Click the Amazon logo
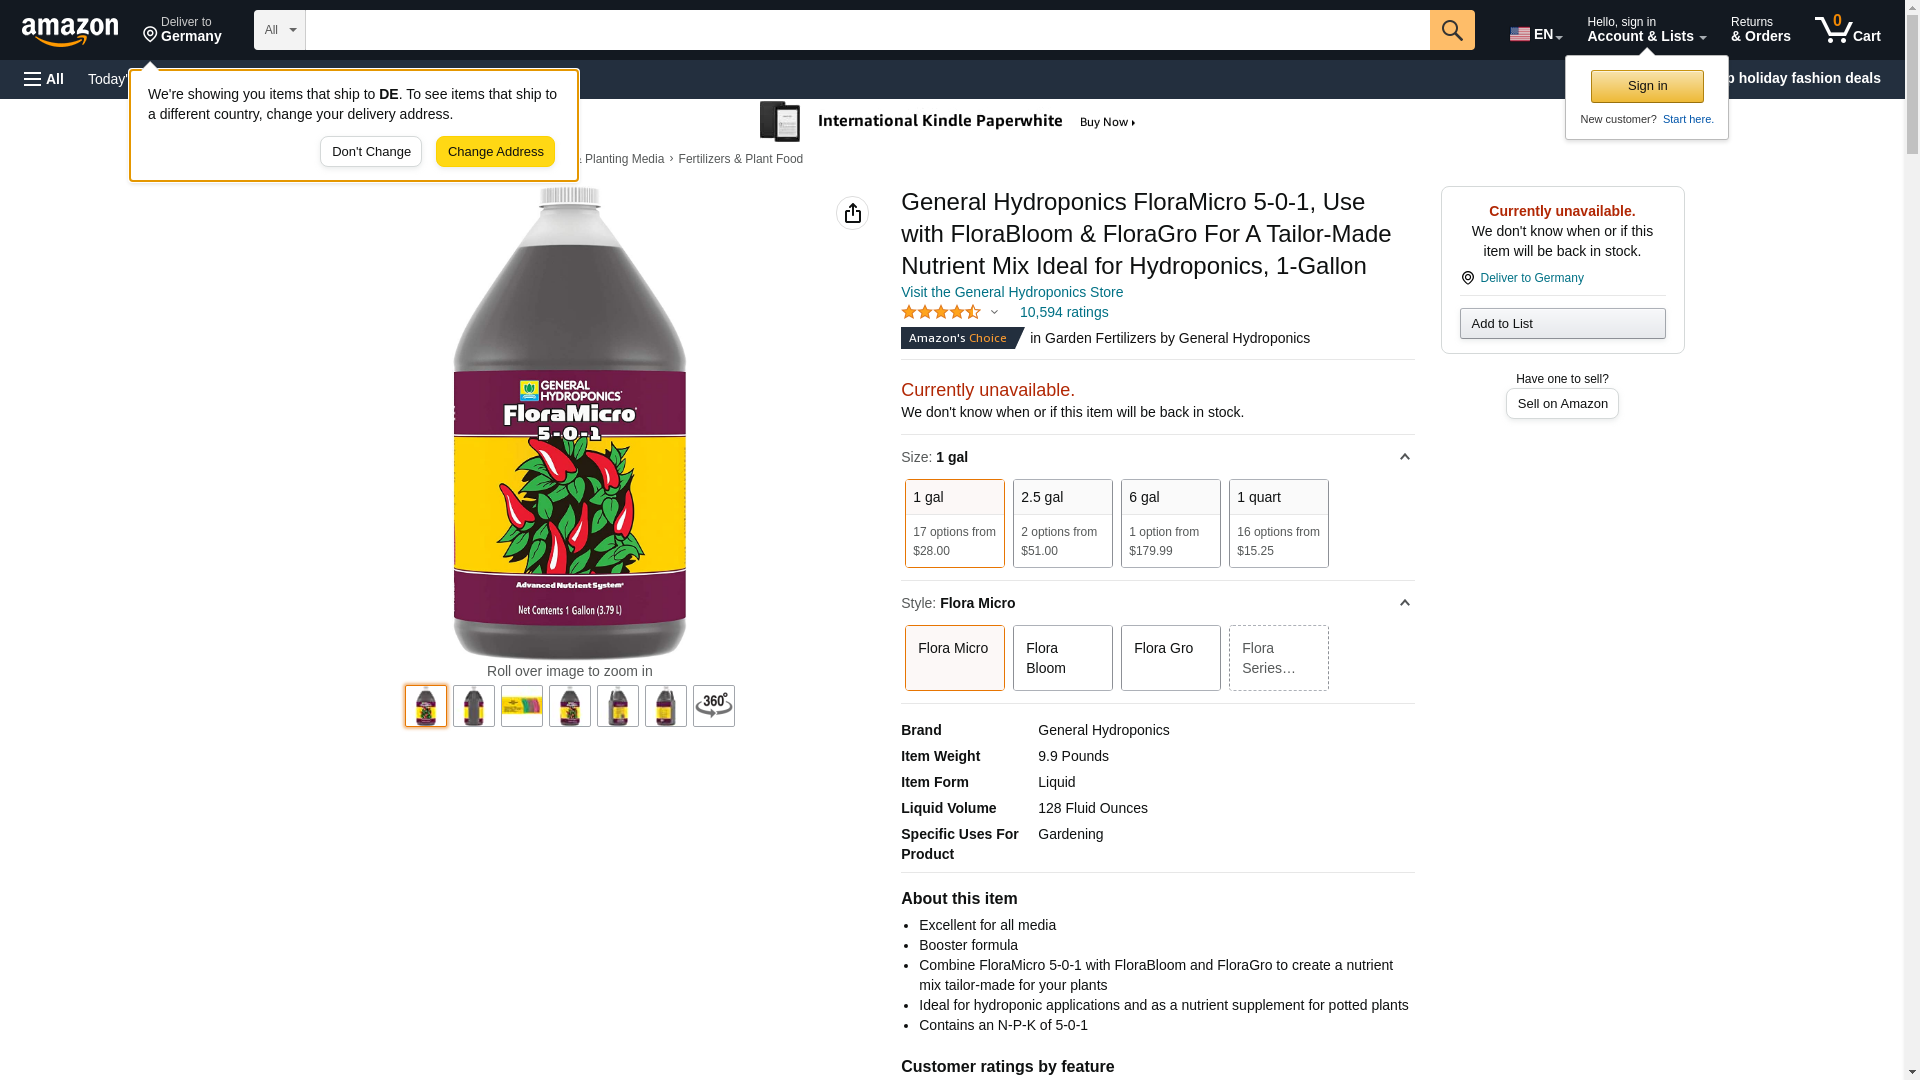The height and width of the screenshot is (1080, 1920). click(70, 31)
